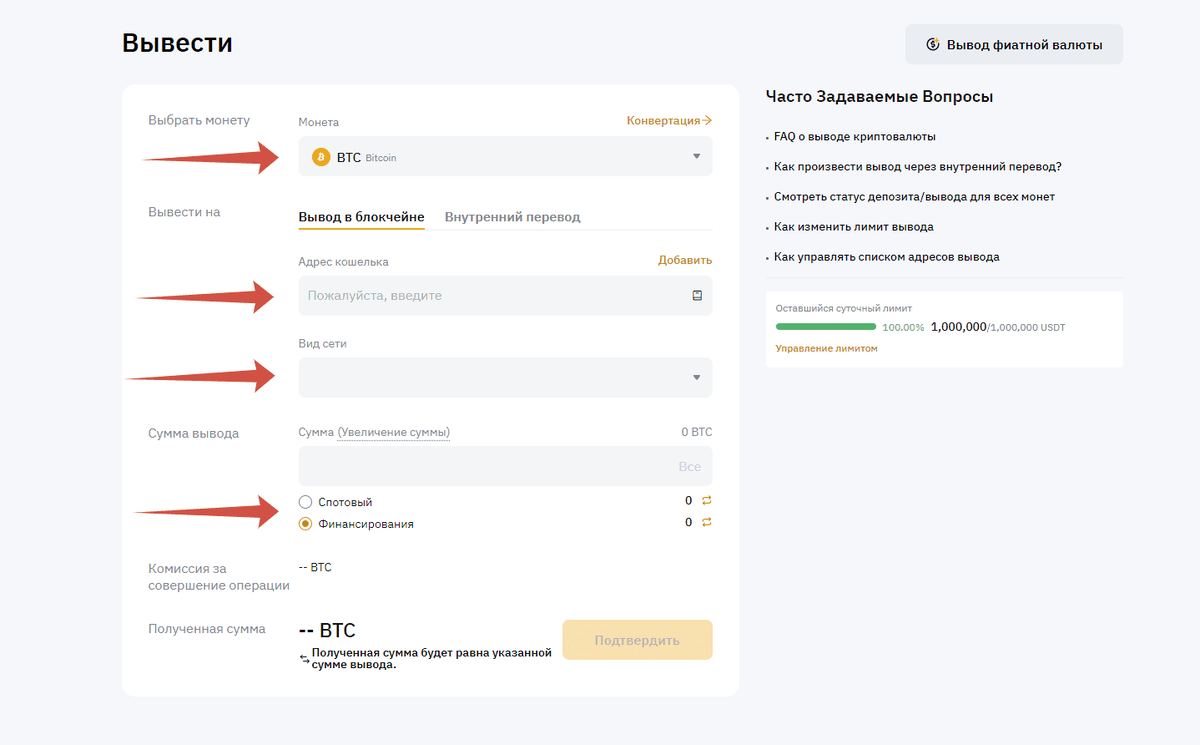The width and height of the screenshot is (1200, 745).
Task: Click the Увеличение суммы link
Action: pos(396,431)
